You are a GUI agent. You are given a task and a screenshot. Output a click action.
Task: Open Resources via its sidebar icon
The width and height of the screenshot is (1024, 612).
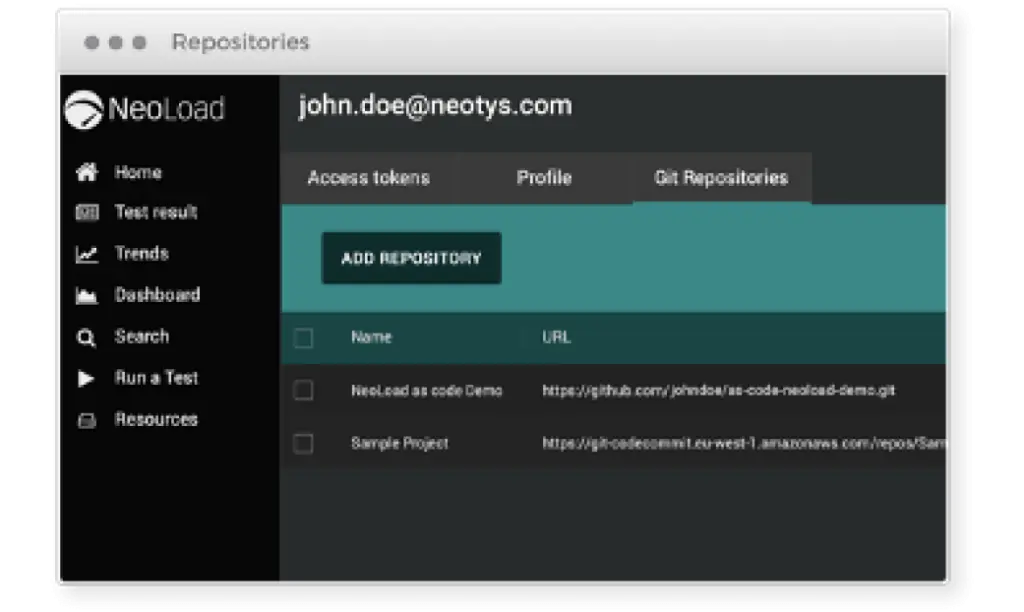(87, 420)
